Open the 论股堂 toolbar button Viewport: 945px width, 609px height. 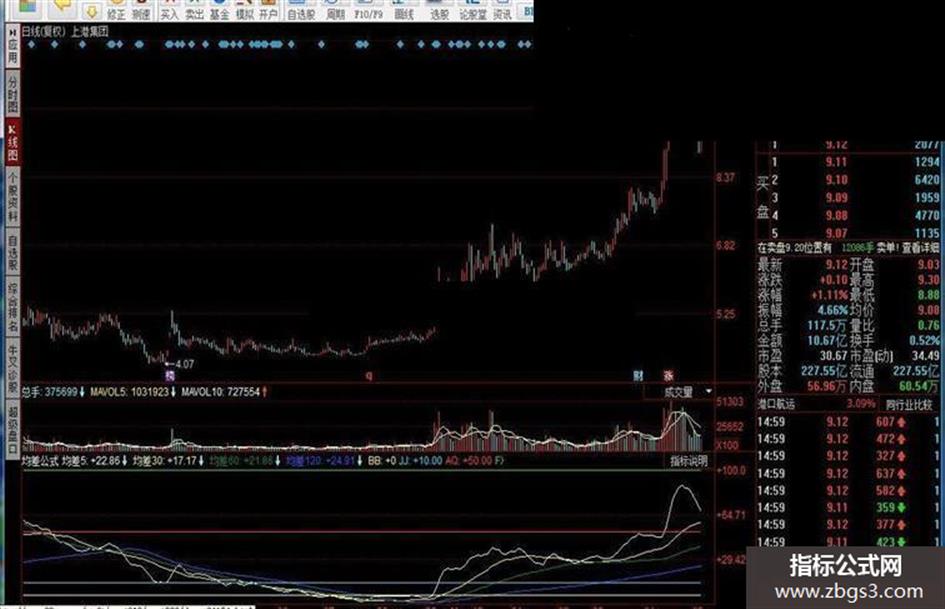(472, 10)
